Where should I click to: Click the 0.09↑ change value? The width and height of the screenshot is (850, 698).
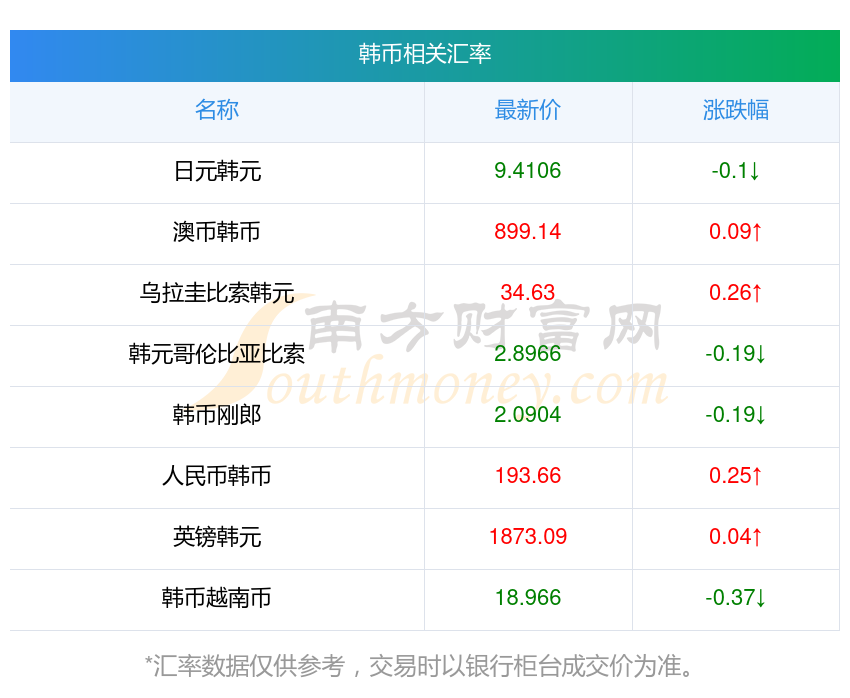point(736,232)
